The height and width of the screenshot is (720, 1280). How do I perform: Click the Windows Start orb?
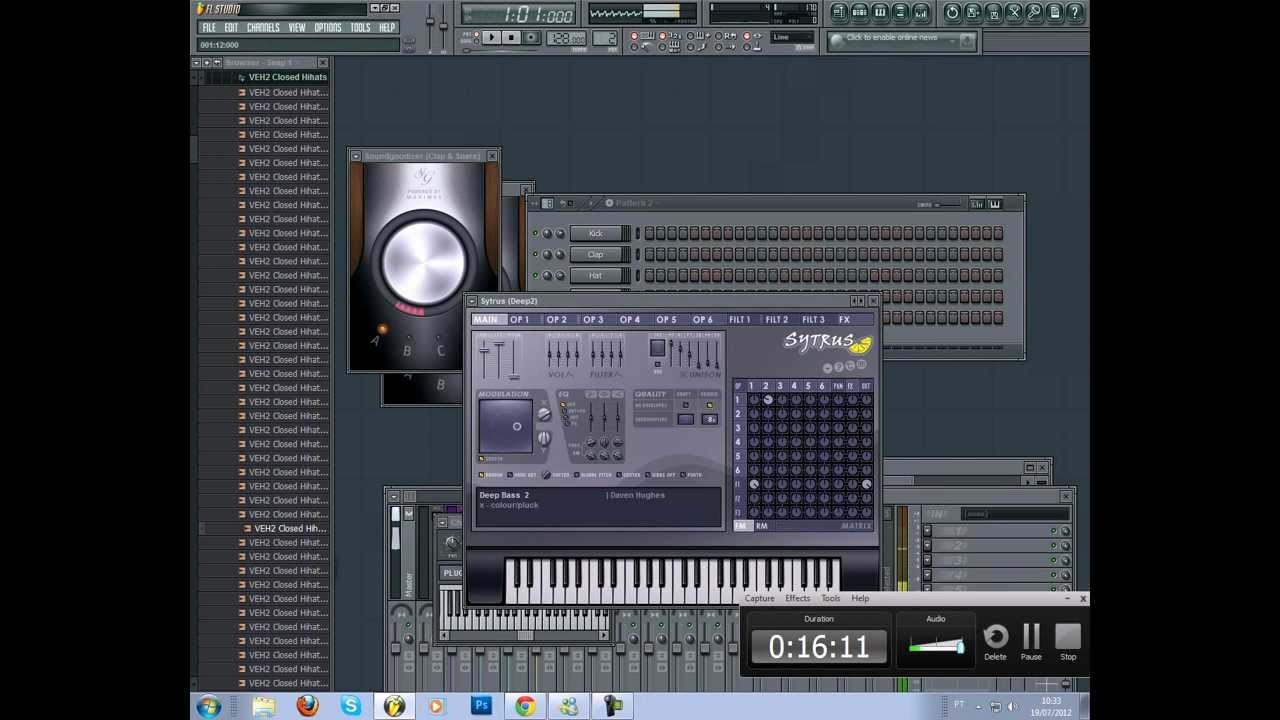click(209, 706)
